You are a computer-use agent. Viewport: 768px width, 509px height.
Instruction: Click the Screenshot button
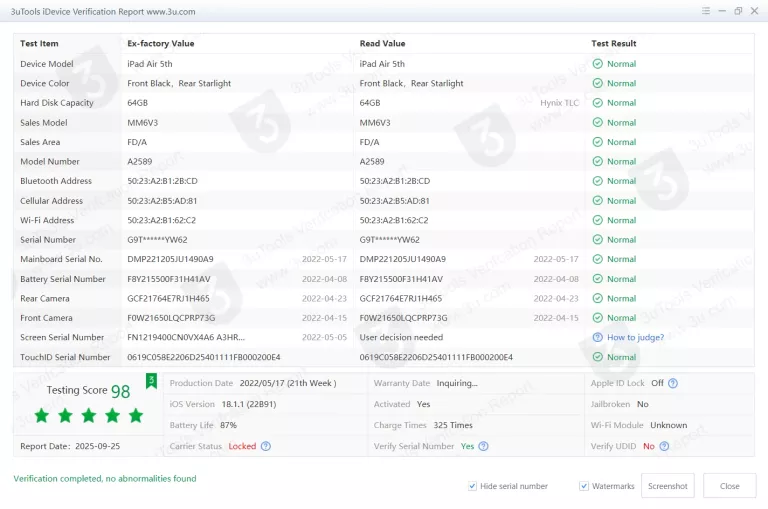668,485
